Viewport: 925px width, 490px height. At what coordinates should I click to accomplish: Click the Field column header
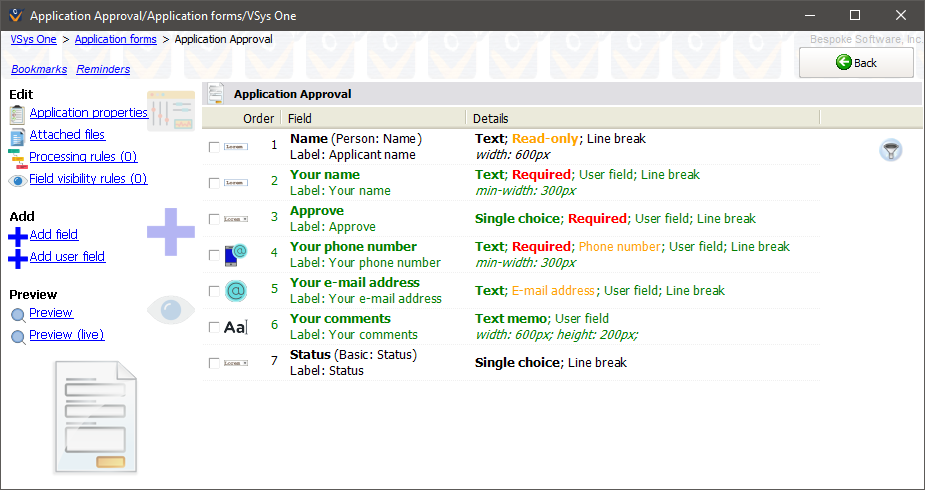300,118
